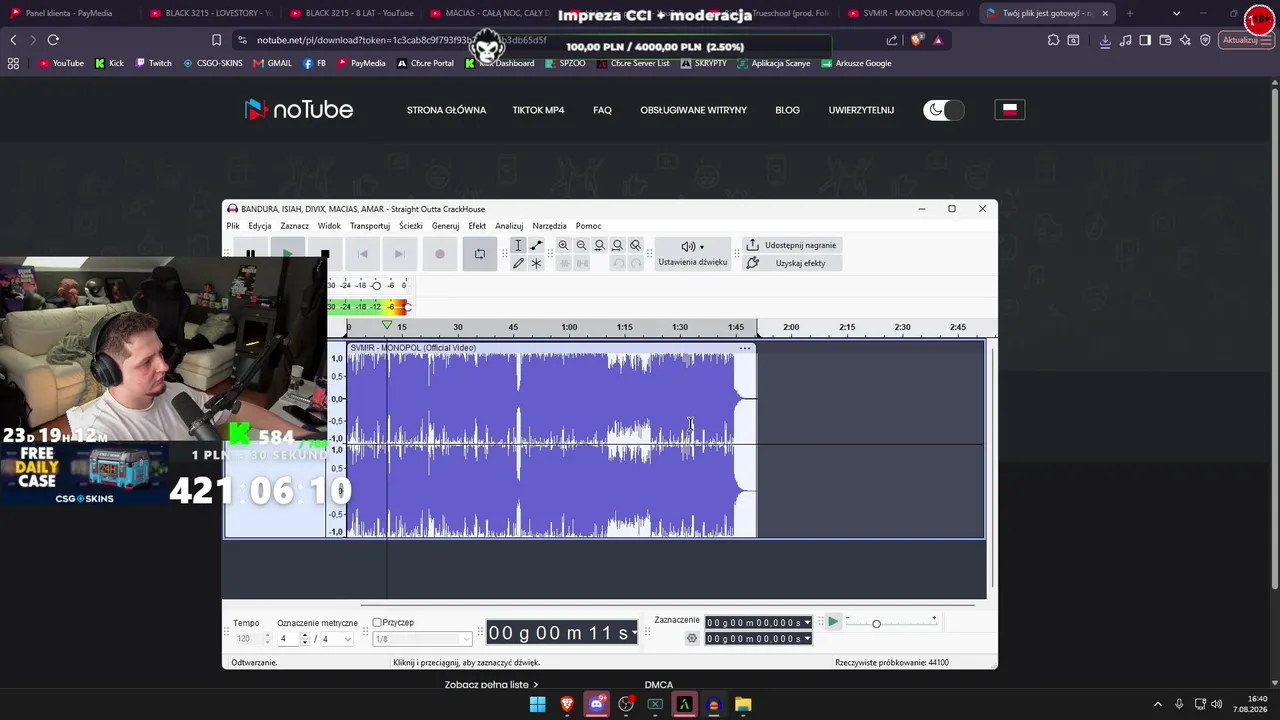Adjust the recording level slider knob
This screenshot has height=720, width=1280.
click(x=376, y=286)
